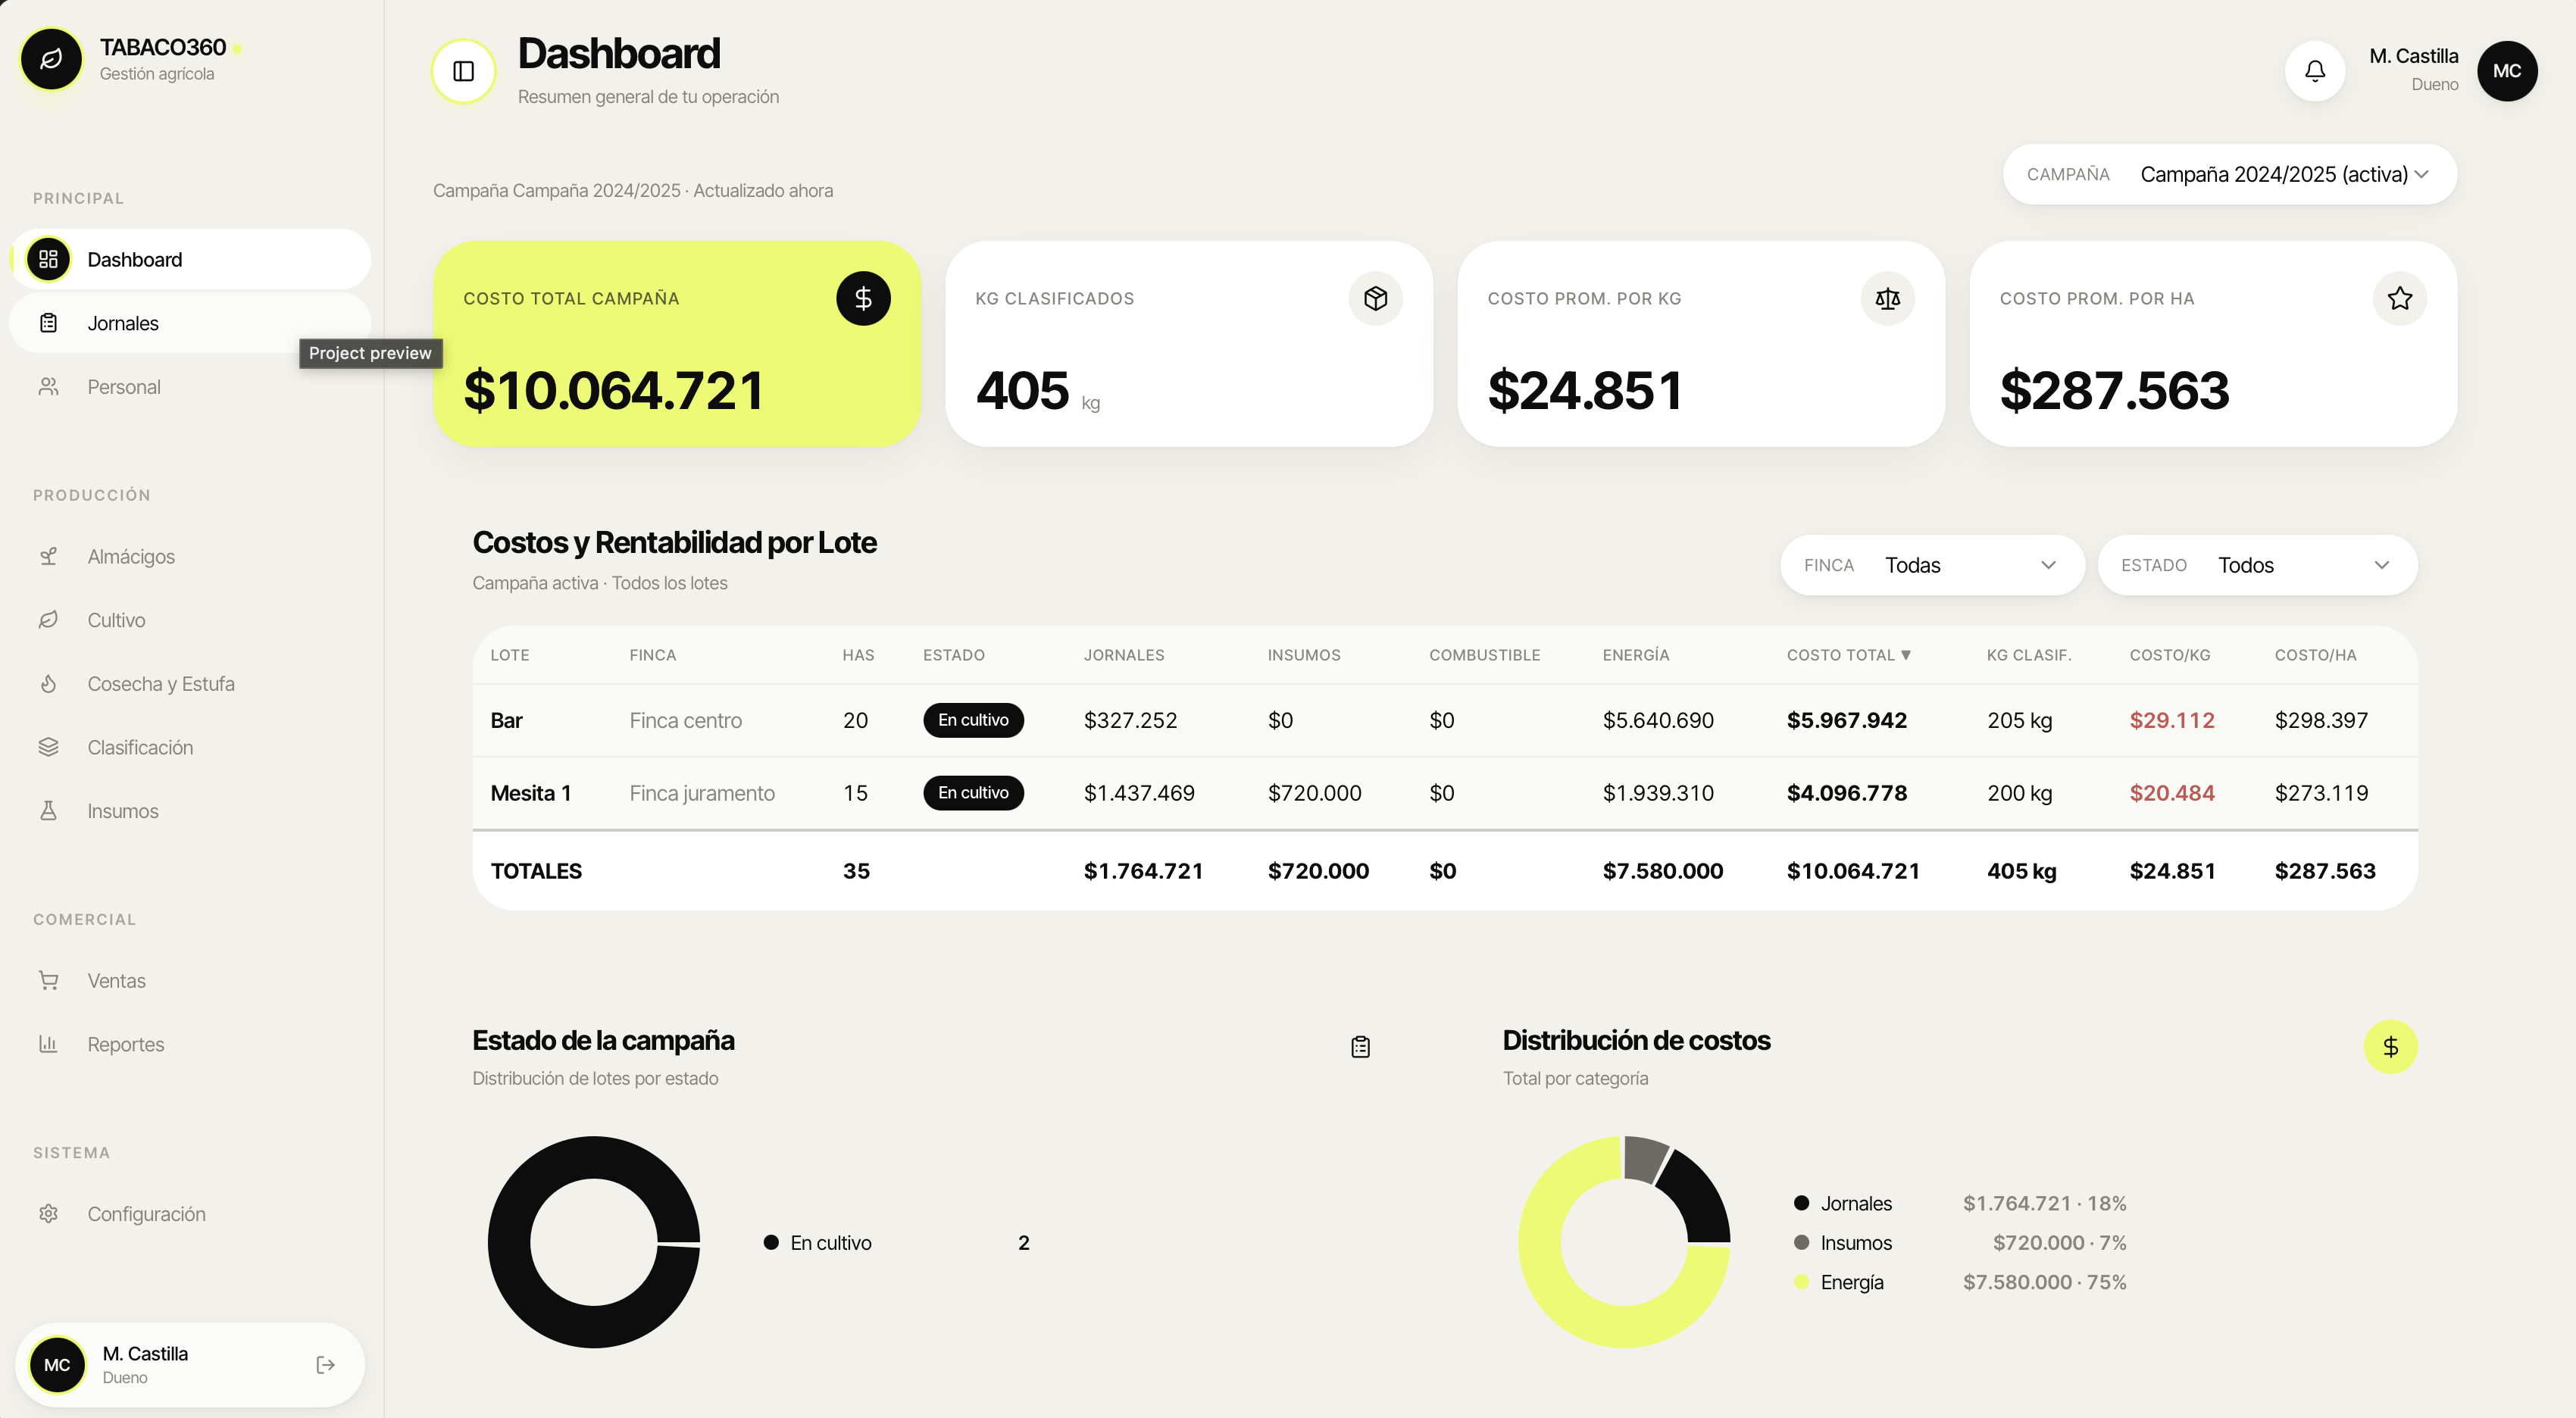The image size is (2576, 1418).
Task: Click the $29.112 cost per kg value
Action: tap(2171, 720)
